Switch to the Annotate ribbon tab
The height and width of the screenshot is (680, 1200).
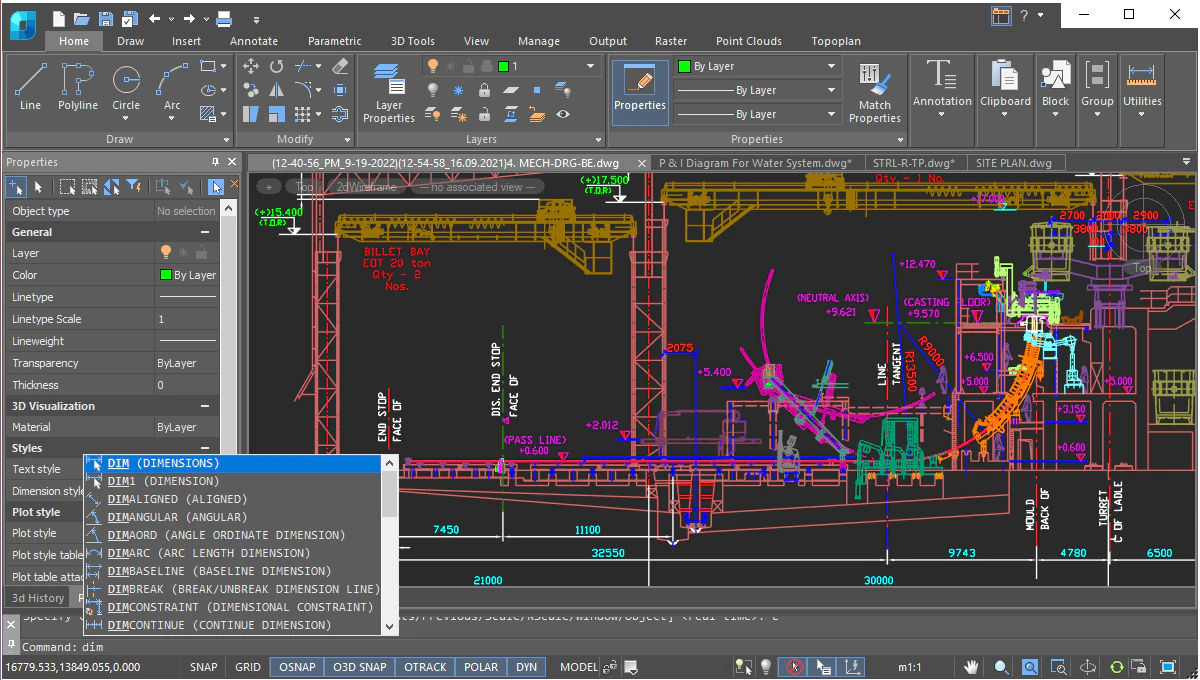[253, 41]
